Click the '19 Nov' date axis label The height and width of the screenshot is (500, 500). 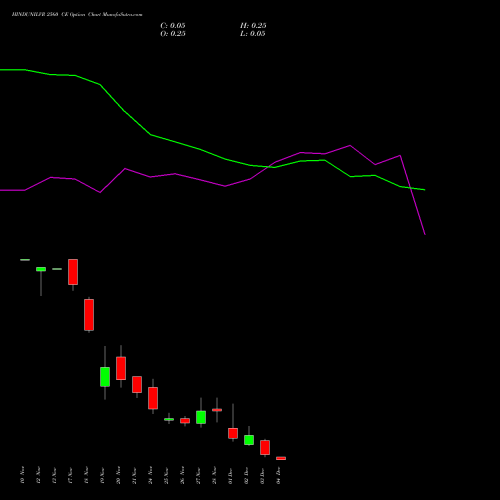(x=102, y=475)
